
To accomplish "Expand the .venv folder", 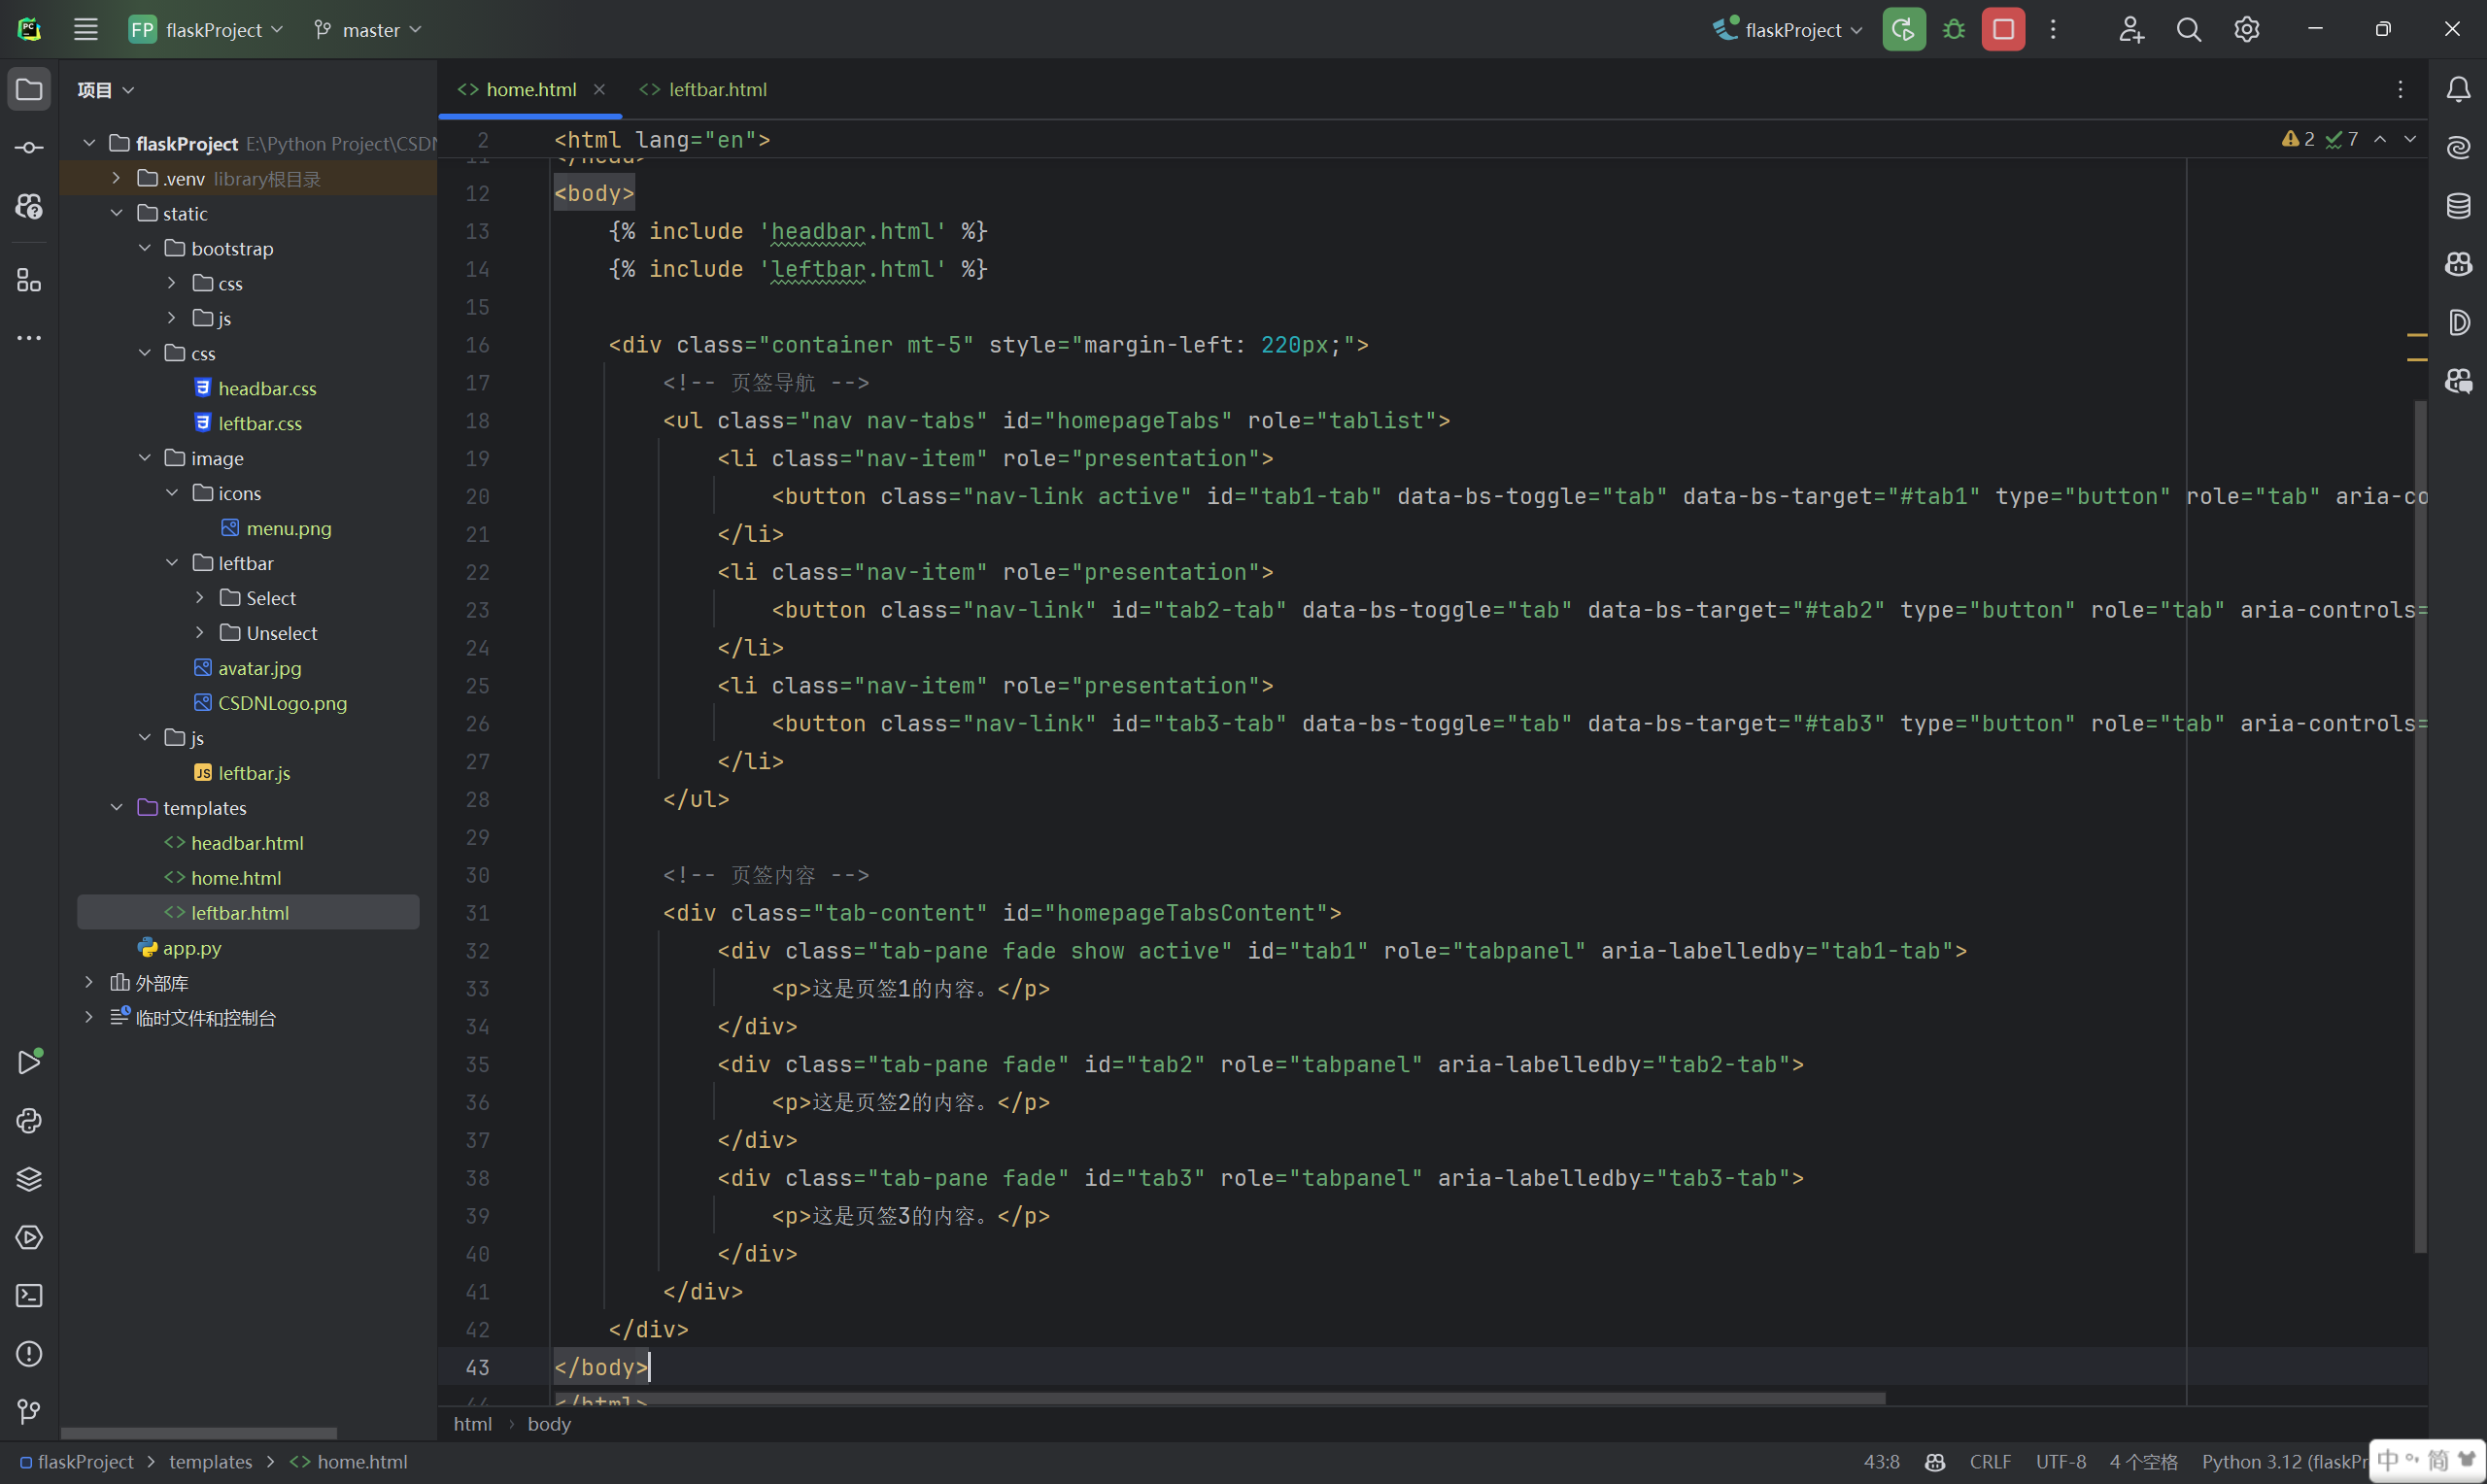I will click(116, 178).
